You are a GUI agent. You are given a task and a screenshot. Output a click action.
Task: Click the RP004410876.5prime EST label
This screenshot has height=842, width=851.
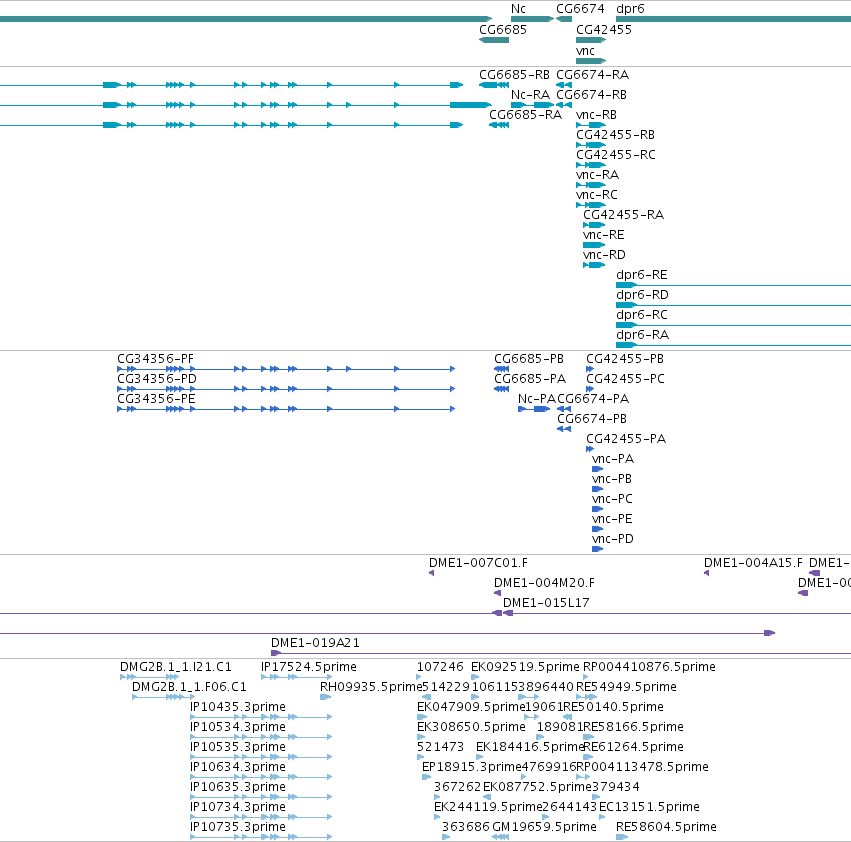coord(649,667)
